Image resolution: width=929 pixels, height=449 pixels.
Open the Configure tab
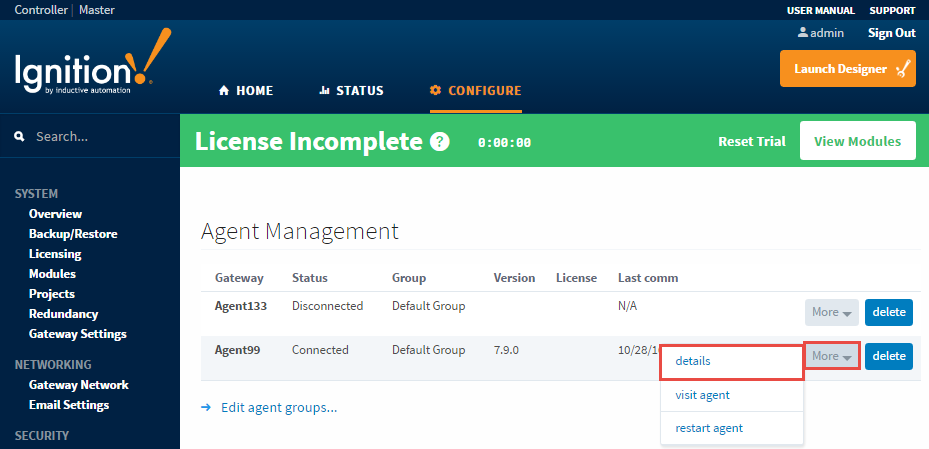click(475, 91)
